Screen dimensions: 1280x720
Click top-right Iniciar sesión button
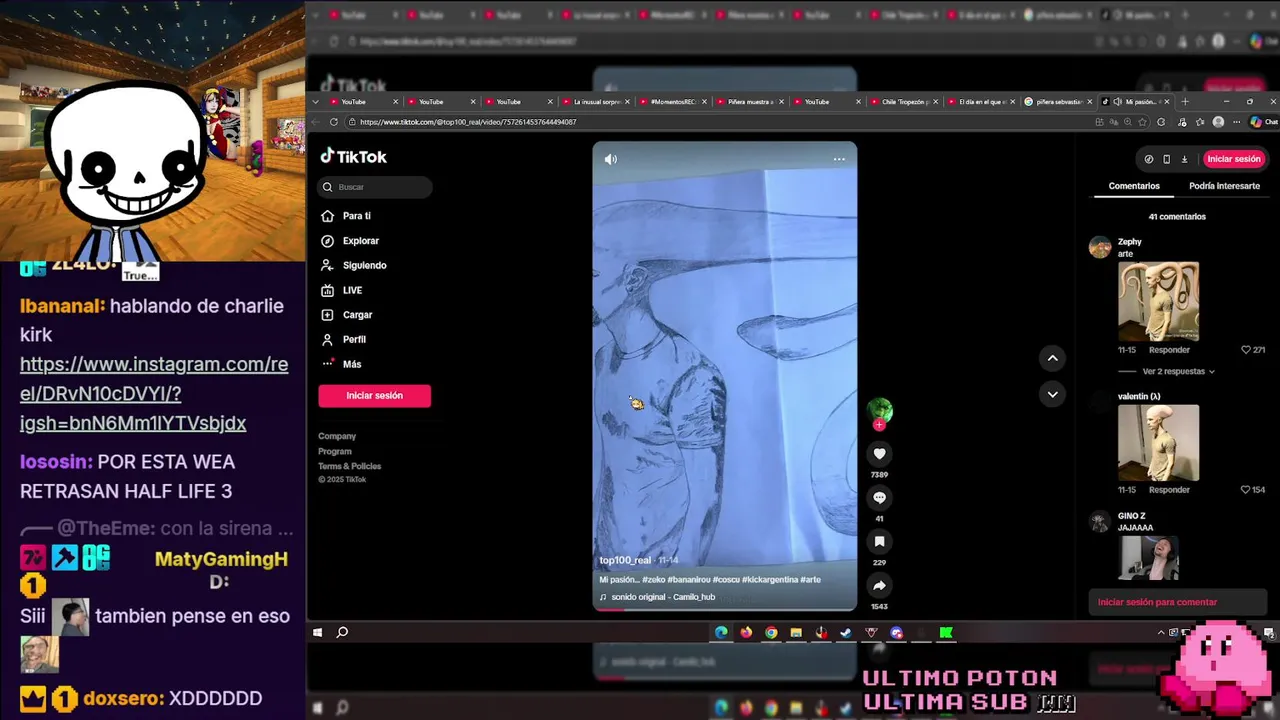point(1233,159)
